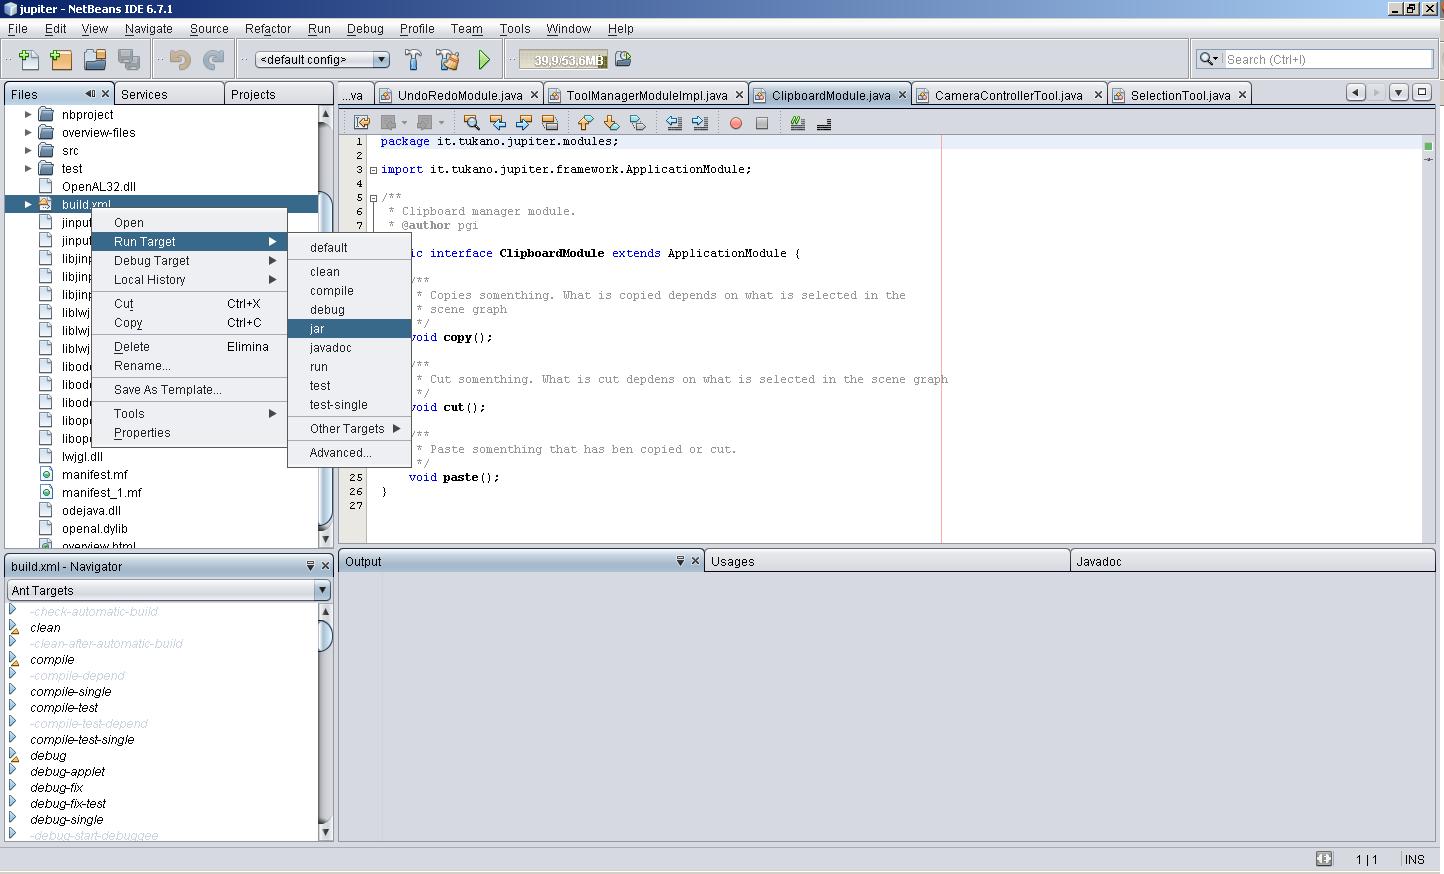Open the default config dropdown

(x=322, y=59)
